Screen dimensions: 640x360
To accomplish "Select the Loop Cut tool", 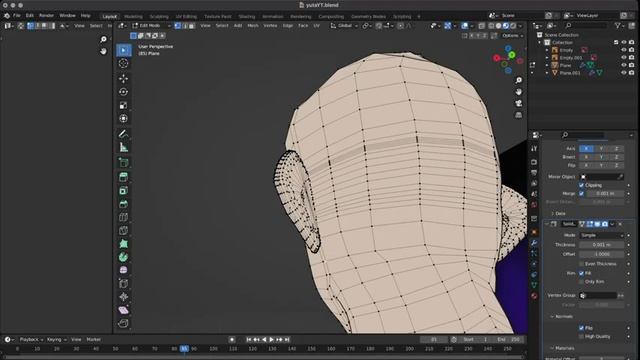I will [123, 217].
